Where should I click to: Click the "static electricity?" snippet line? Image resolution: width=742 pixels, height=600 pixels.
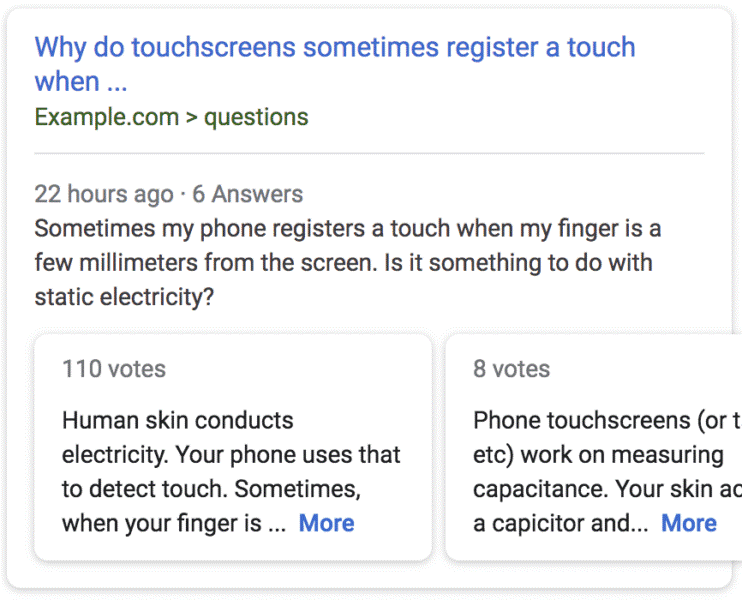pos(124,298)
